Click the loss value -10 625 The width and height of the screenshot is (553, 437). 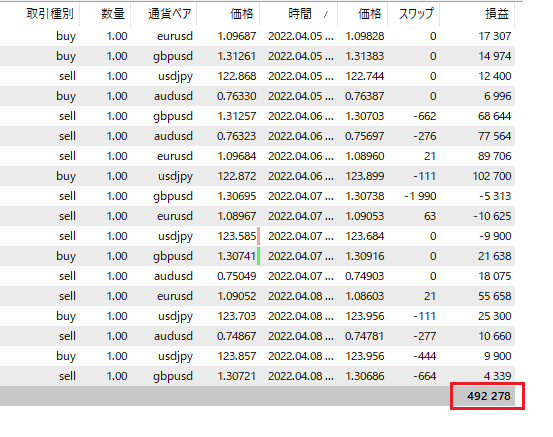(492, 216)
